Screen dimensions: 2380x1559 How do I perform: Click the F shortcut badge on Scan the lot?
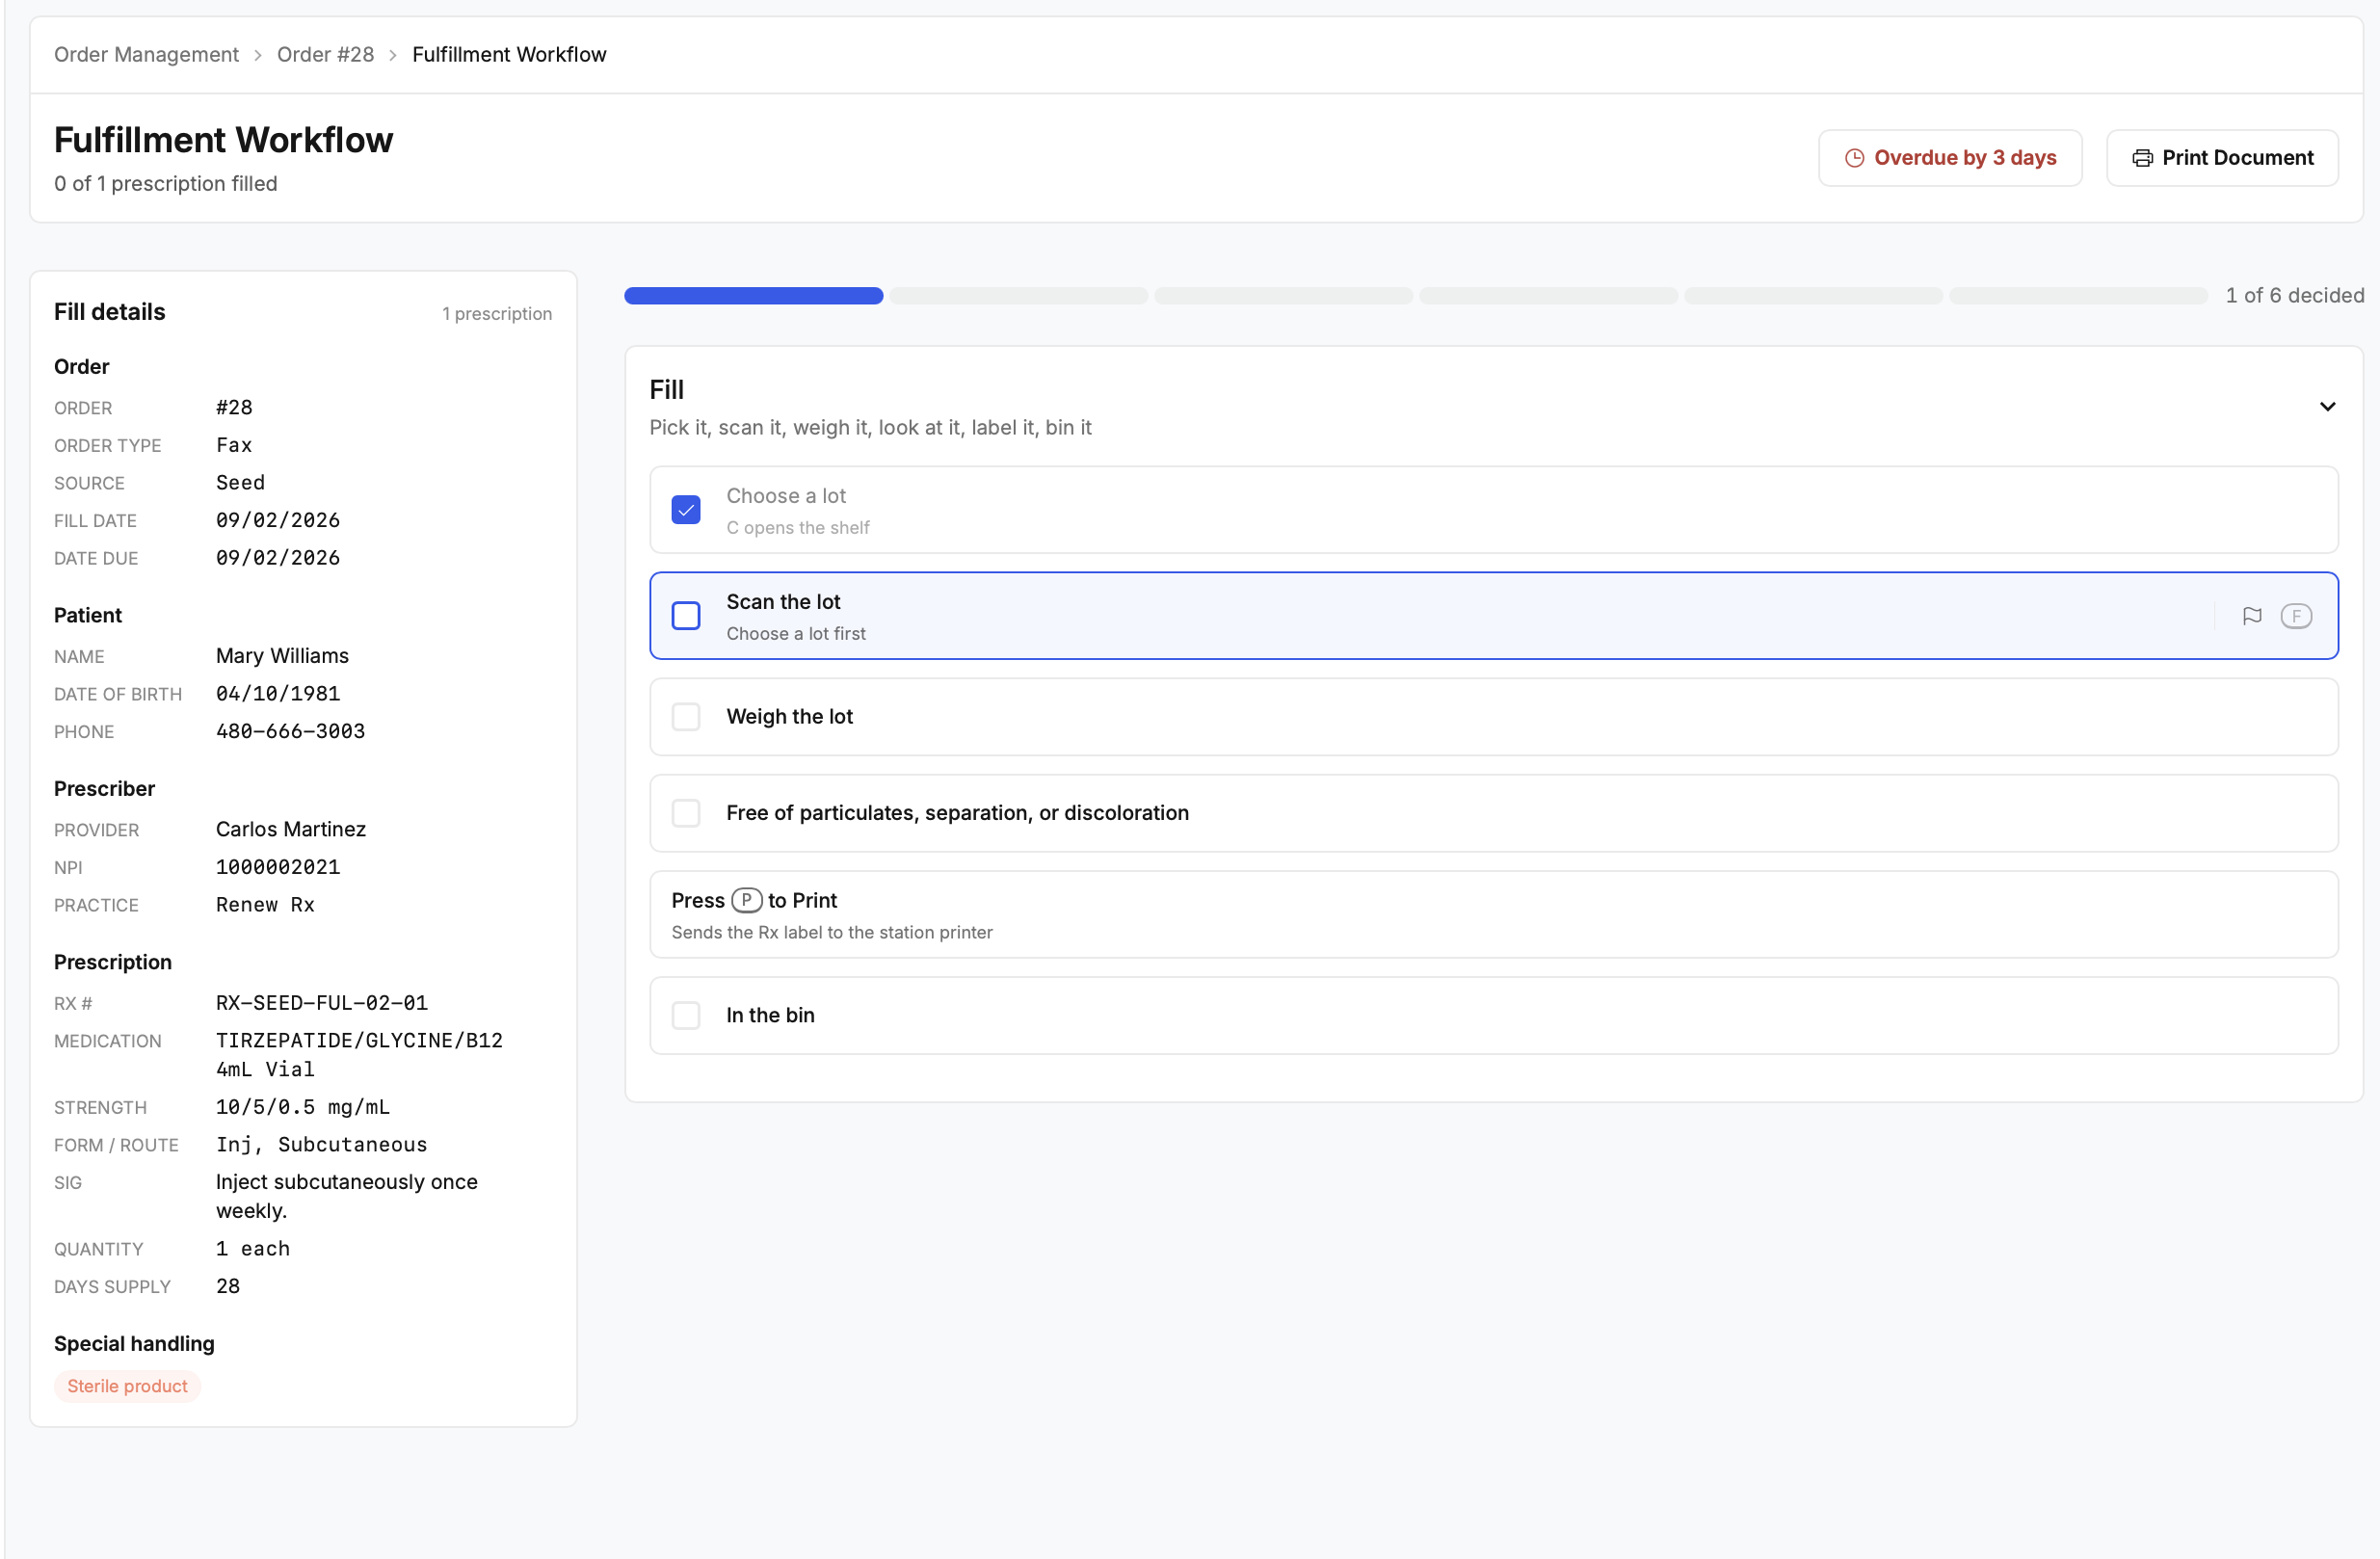pos(2296,616)
